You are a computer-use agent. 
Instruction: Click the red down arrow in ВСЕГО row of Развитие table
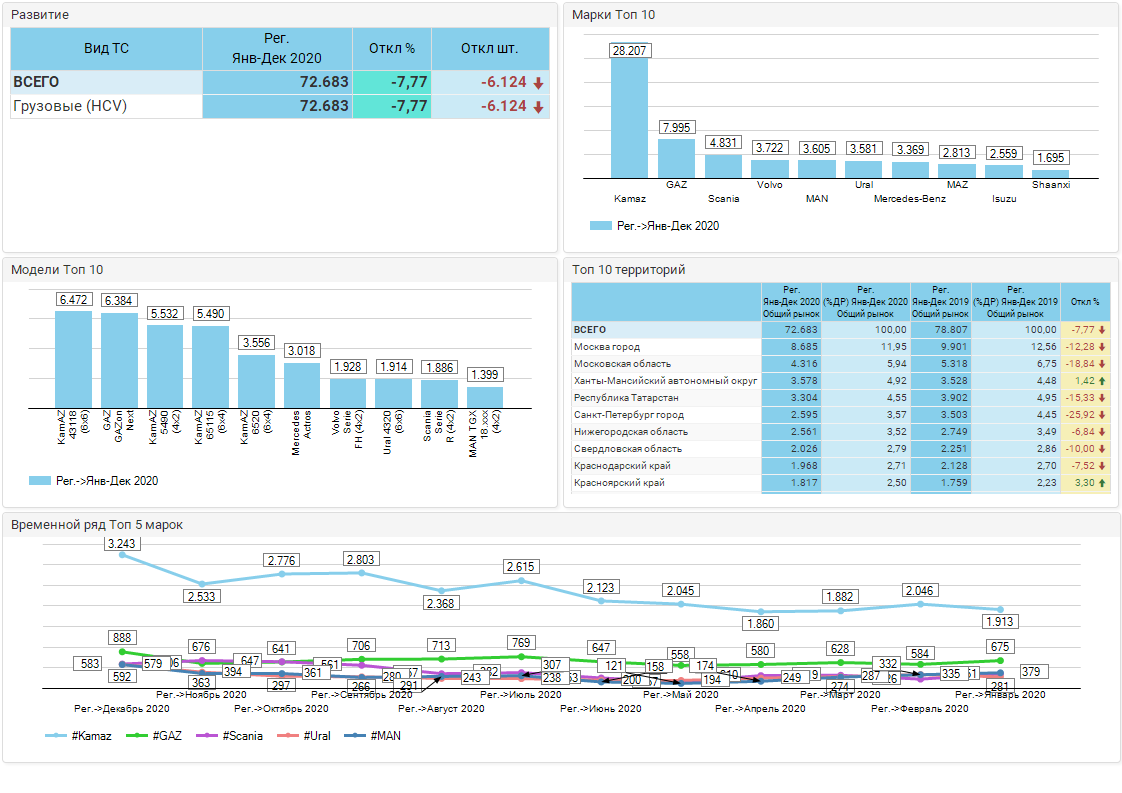pos(538,83)
